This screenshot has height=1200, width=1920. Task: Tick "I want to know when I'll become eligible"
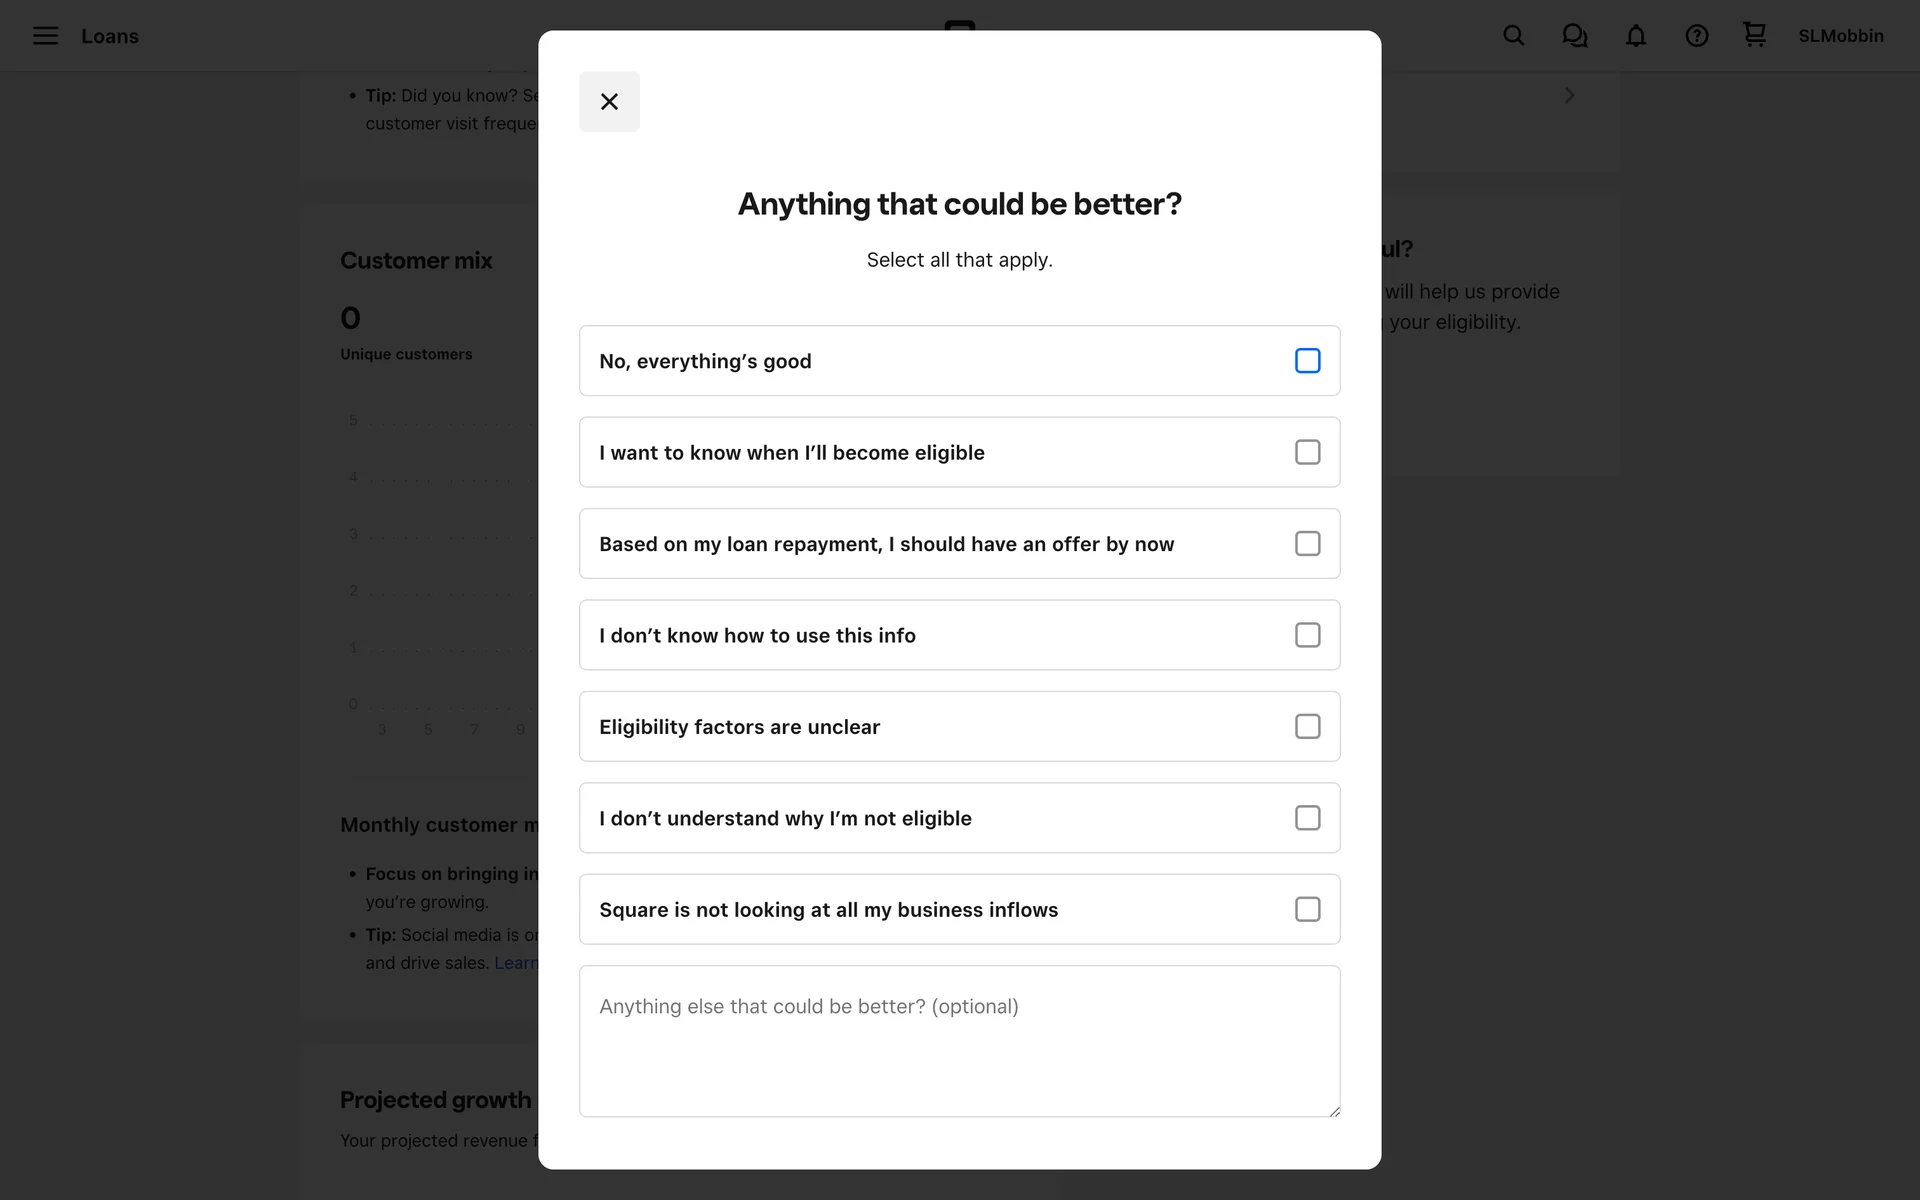[1307, 452]
